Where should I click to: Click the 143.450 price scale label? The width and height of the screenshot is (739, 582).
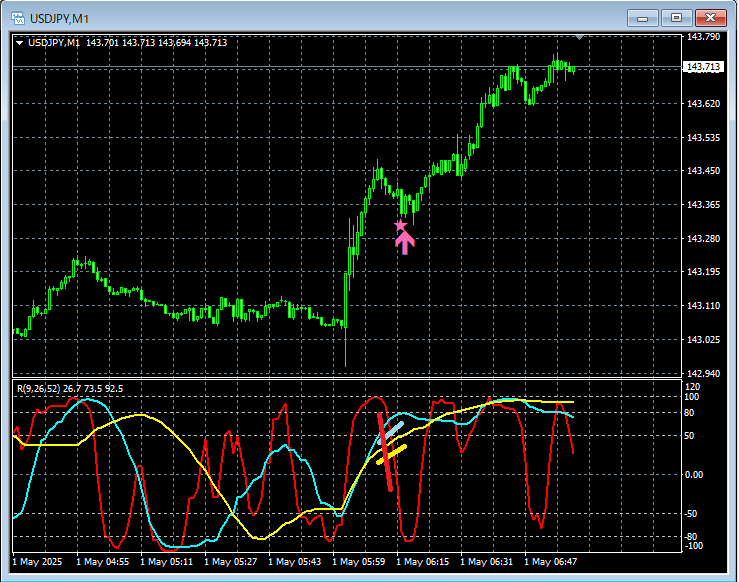[703, 171]
